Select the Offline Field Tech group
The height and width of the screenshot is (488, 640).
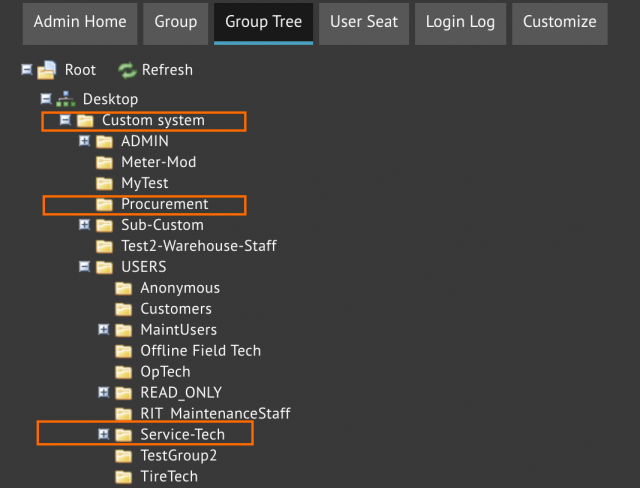click(200, 351)
